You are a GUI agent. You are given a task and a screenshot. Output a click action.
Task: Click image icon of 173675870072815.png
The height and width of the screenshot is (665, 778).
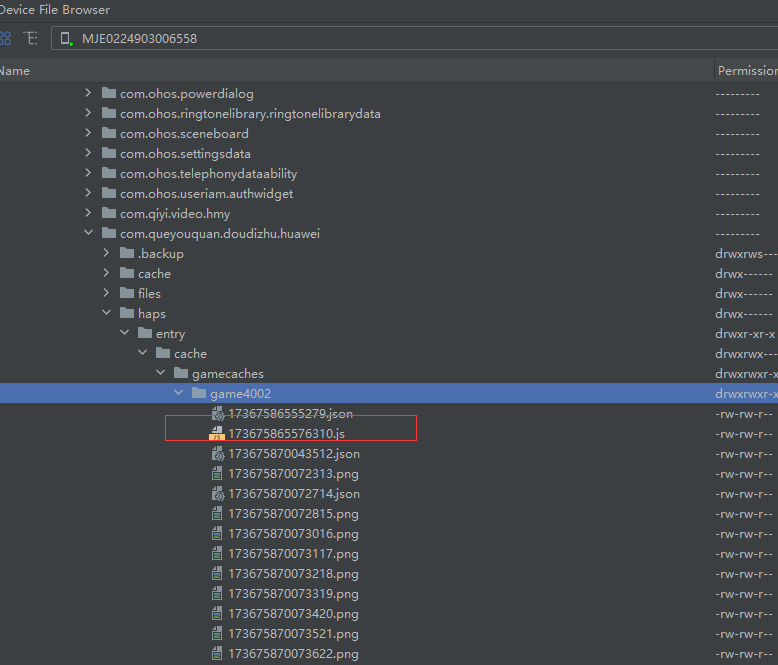[217, 514]
